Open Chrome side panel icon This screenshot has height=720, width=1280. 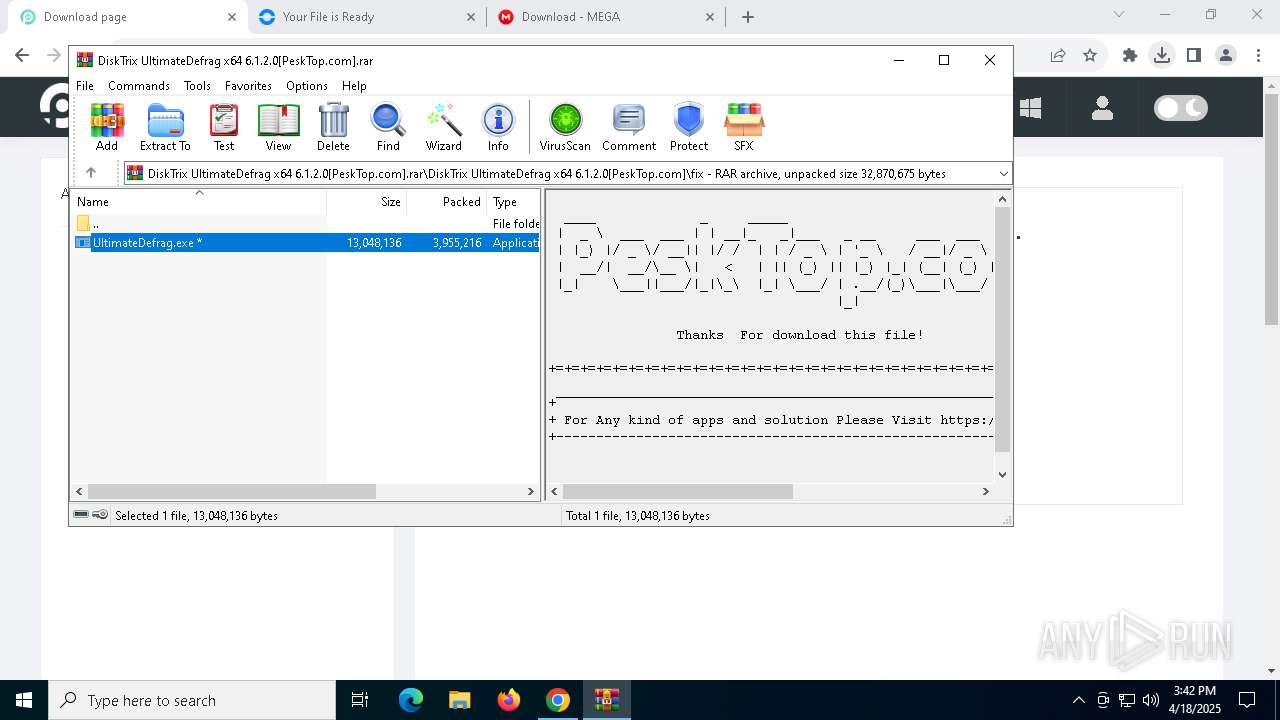pyautogui.click(x=1194, y=56)
